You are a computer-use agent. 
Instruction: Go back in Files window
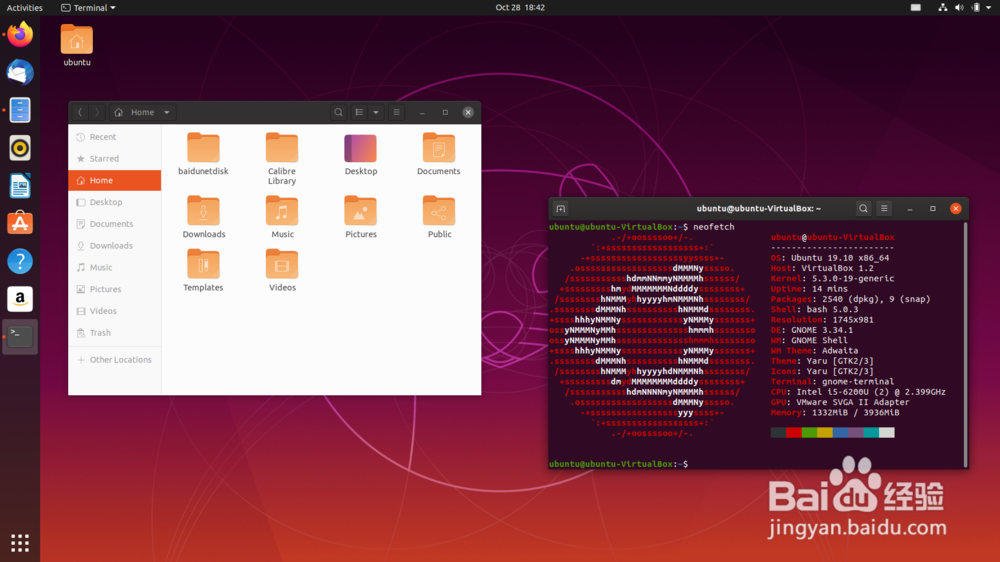[x=80, y=112]
